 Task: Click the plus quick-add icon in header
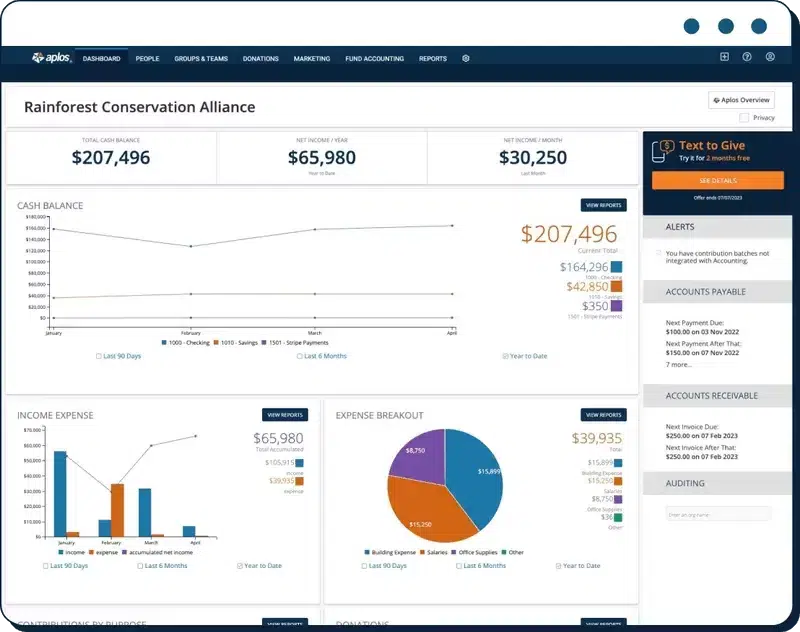(724, 57)
